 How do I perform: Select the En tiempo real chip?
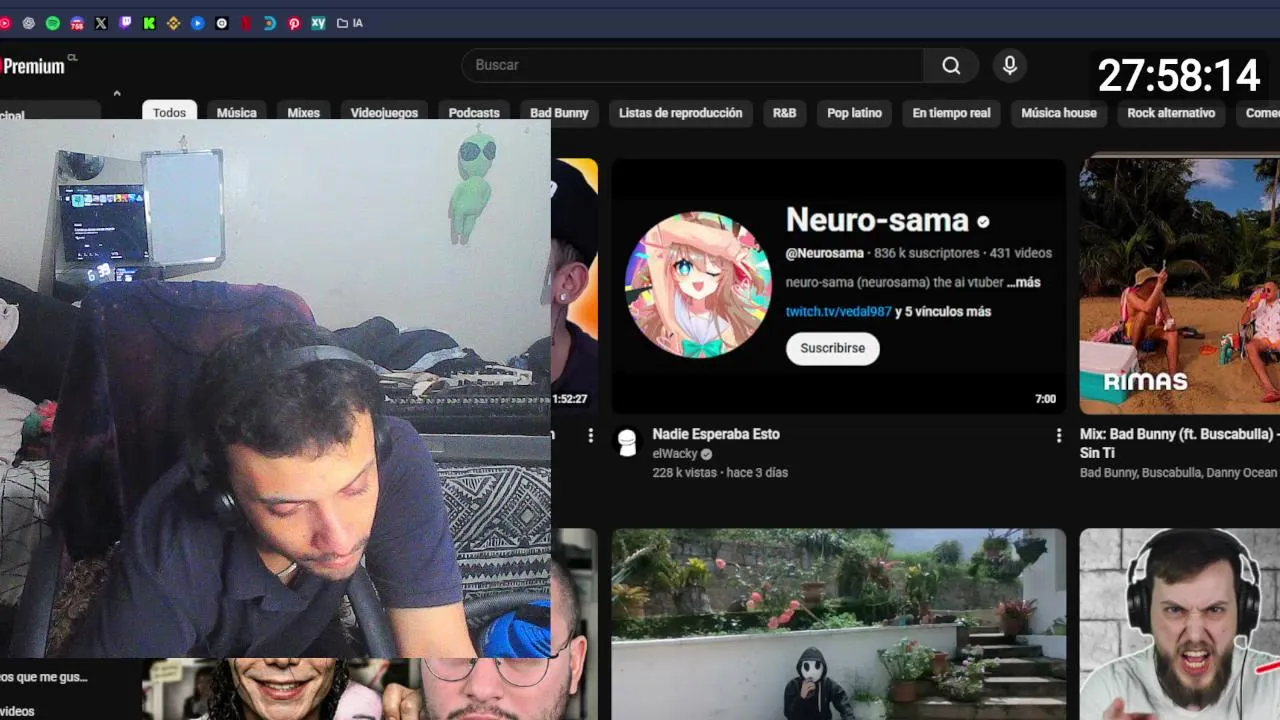(951, 113)
